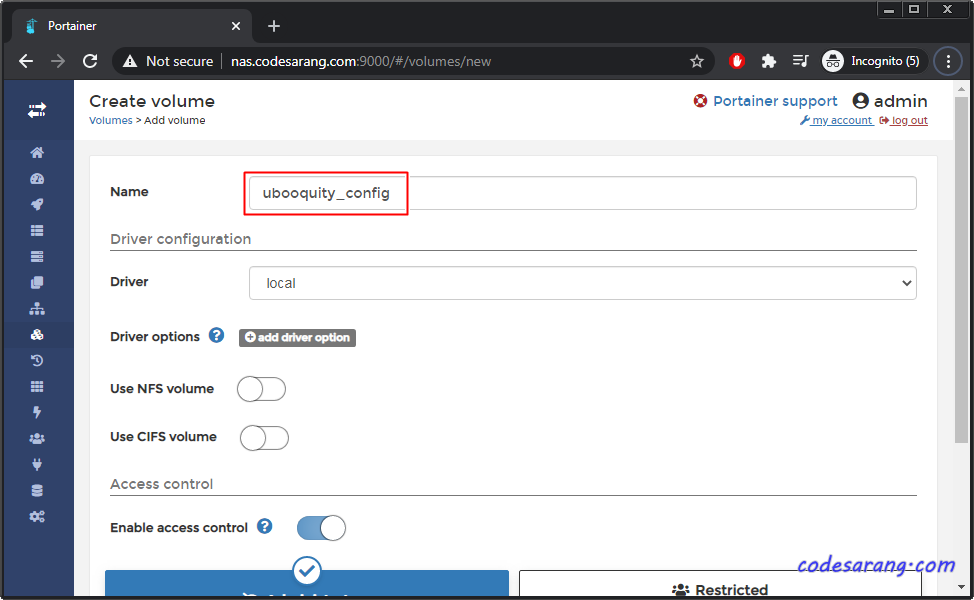Click Enable access control help icon
Viewport: 974px width, 600px height.
[x=265, y=527]
